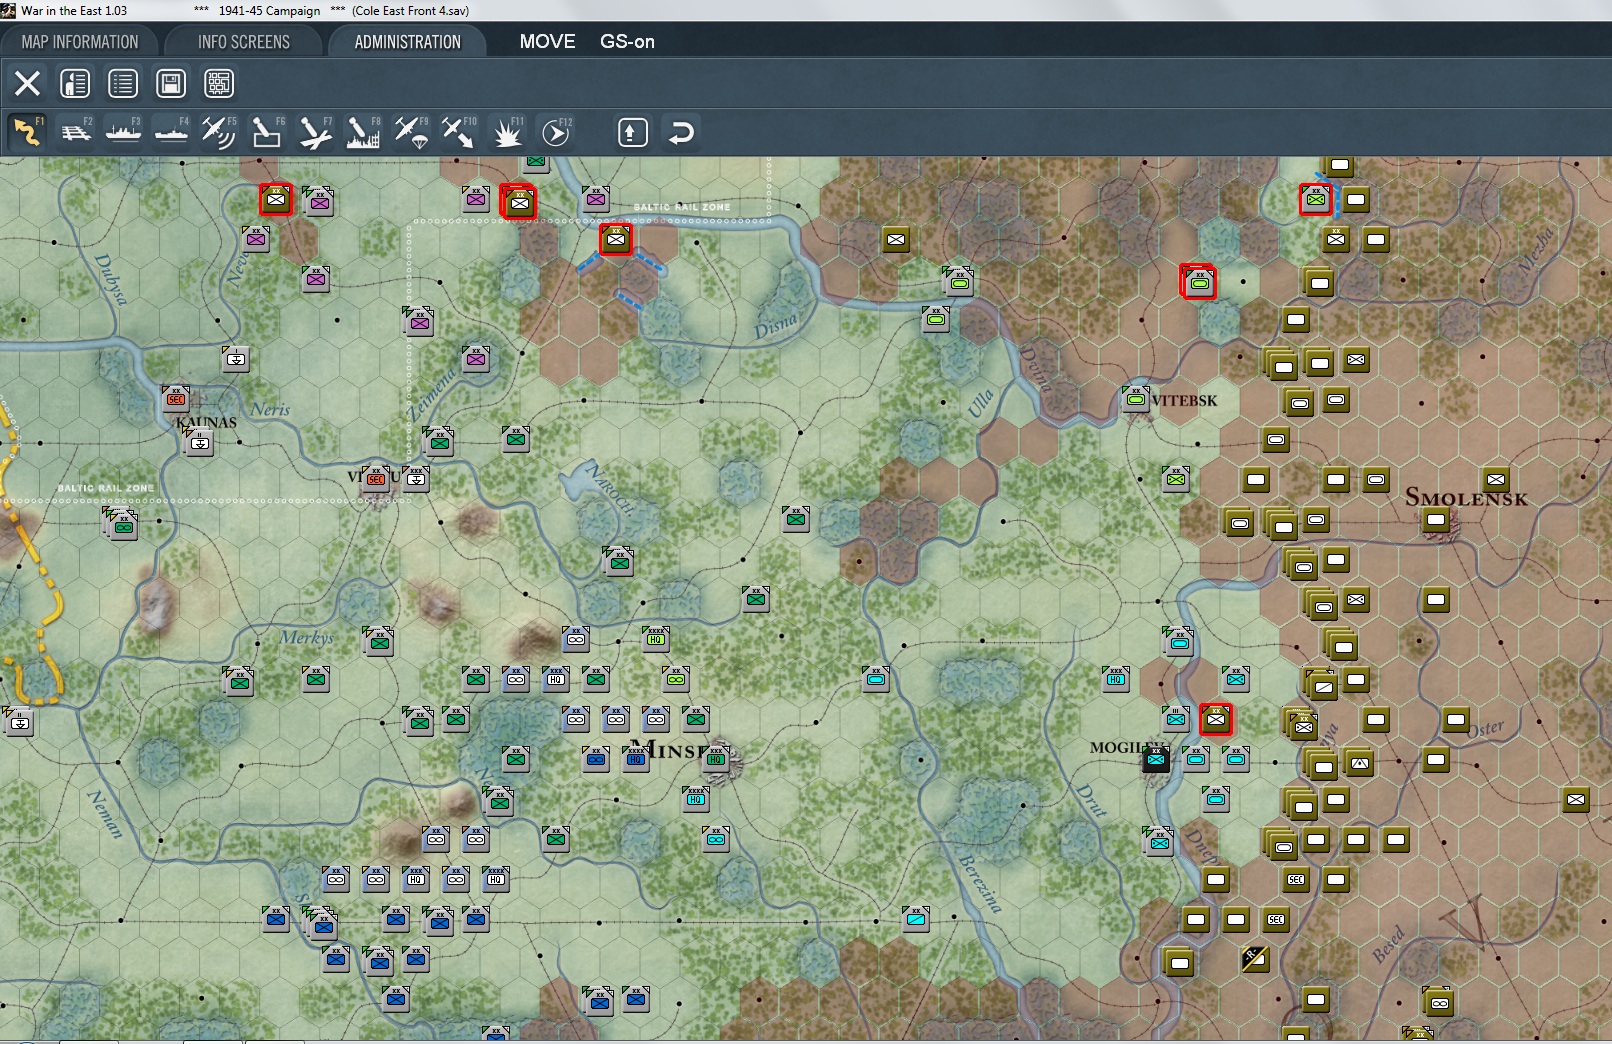Select the red SEC unit above KAUNAS
Screen dimensions: 1612x1044
176,398
